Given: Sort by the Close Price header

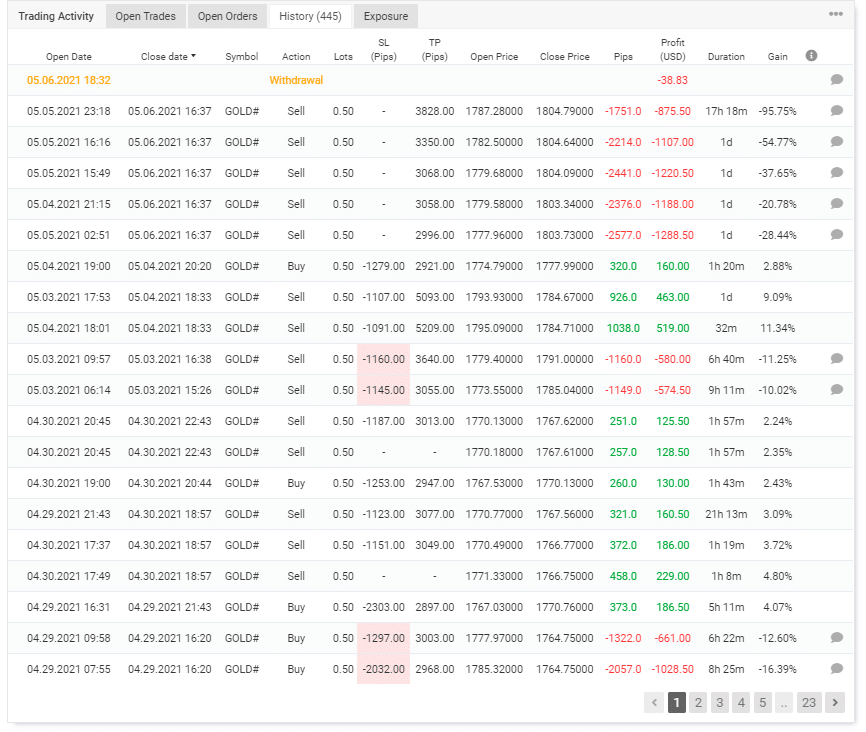Looking at the screenshot, I should coord(565,56).
